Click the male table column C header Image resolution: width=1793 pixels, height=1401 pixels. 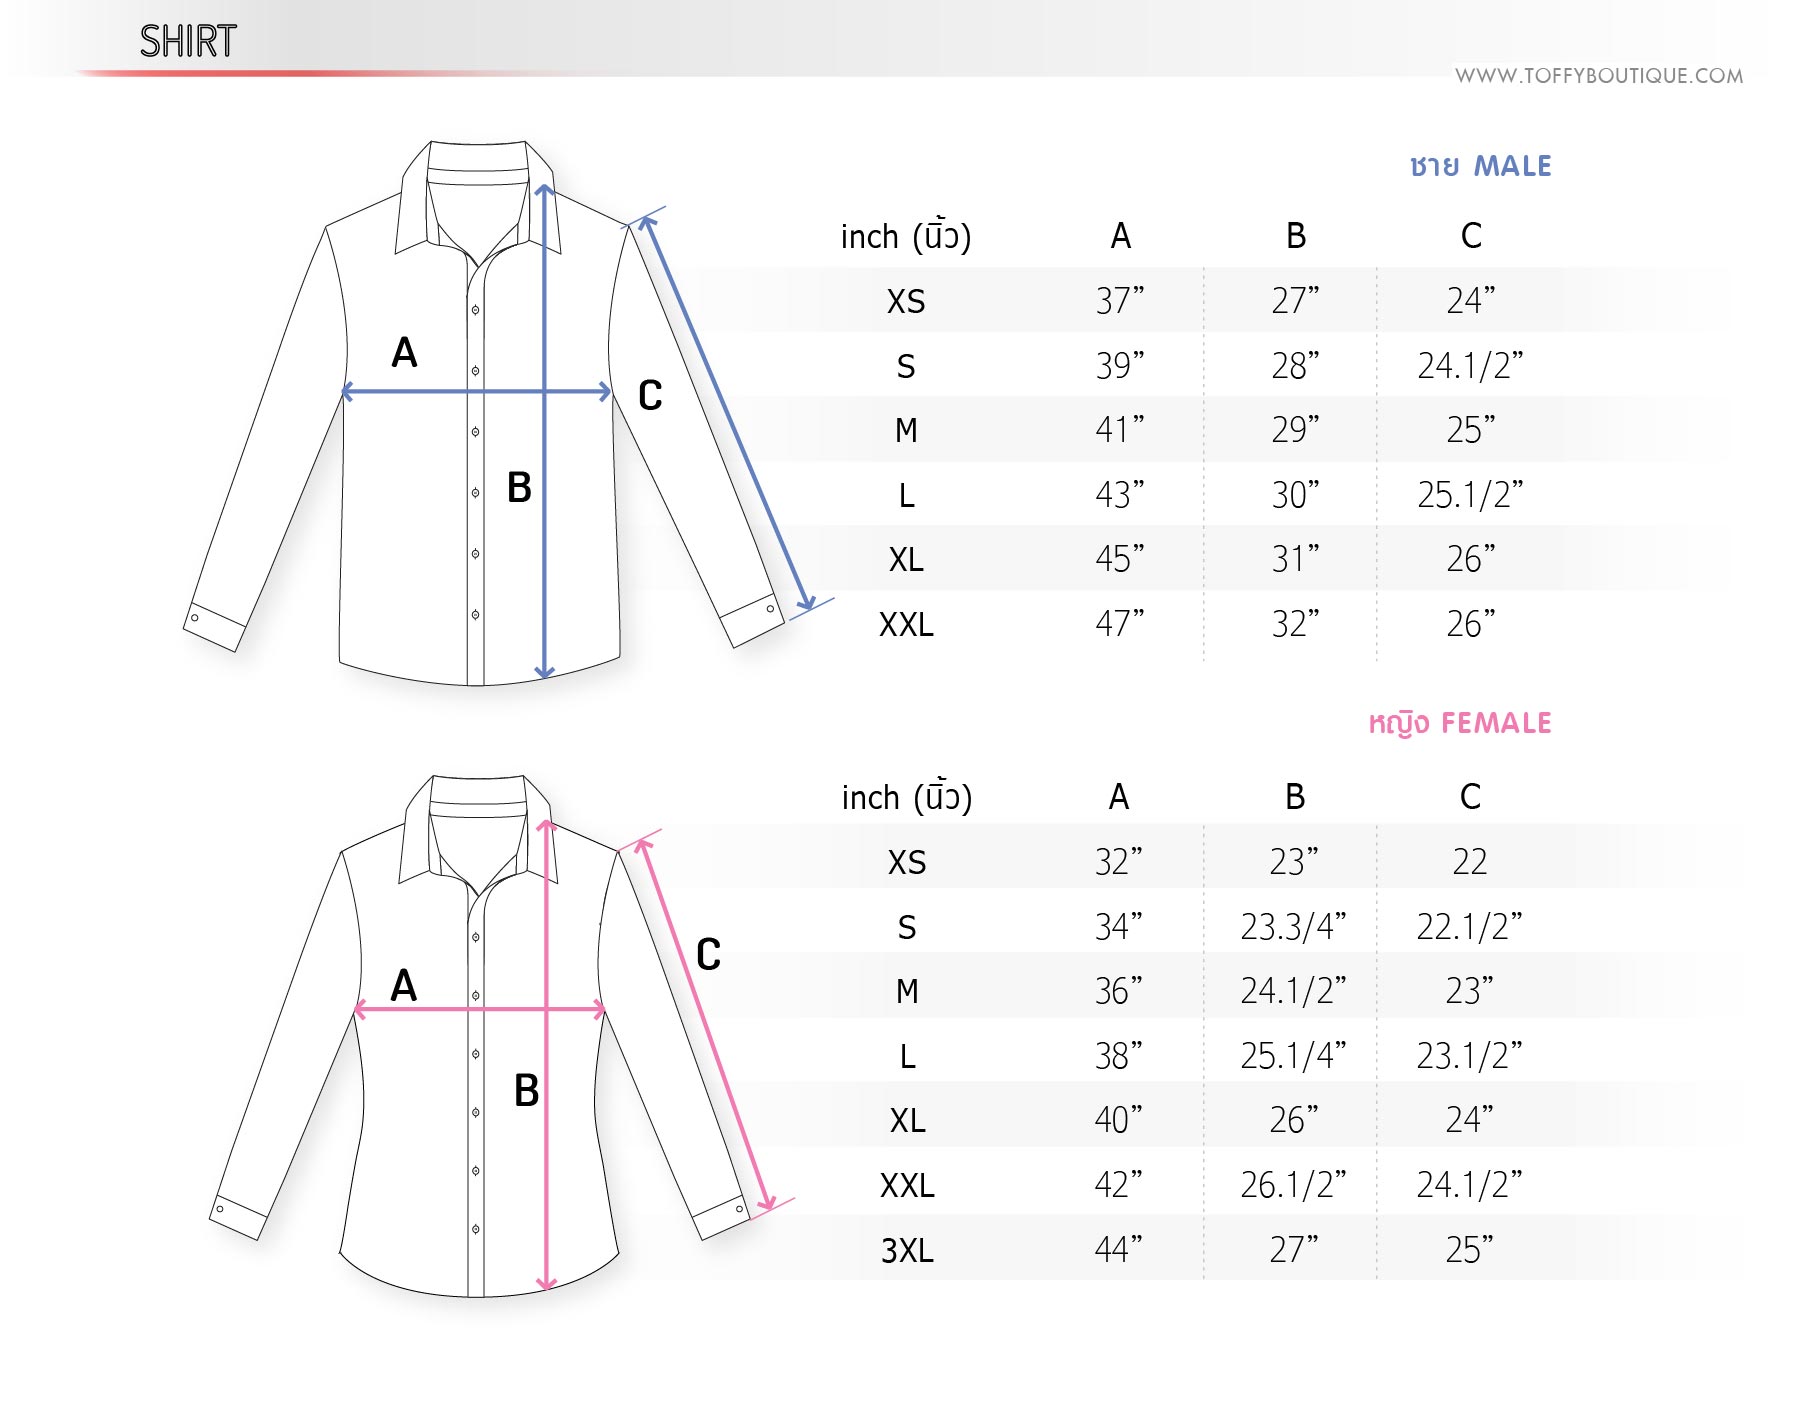coord(1471,236)
